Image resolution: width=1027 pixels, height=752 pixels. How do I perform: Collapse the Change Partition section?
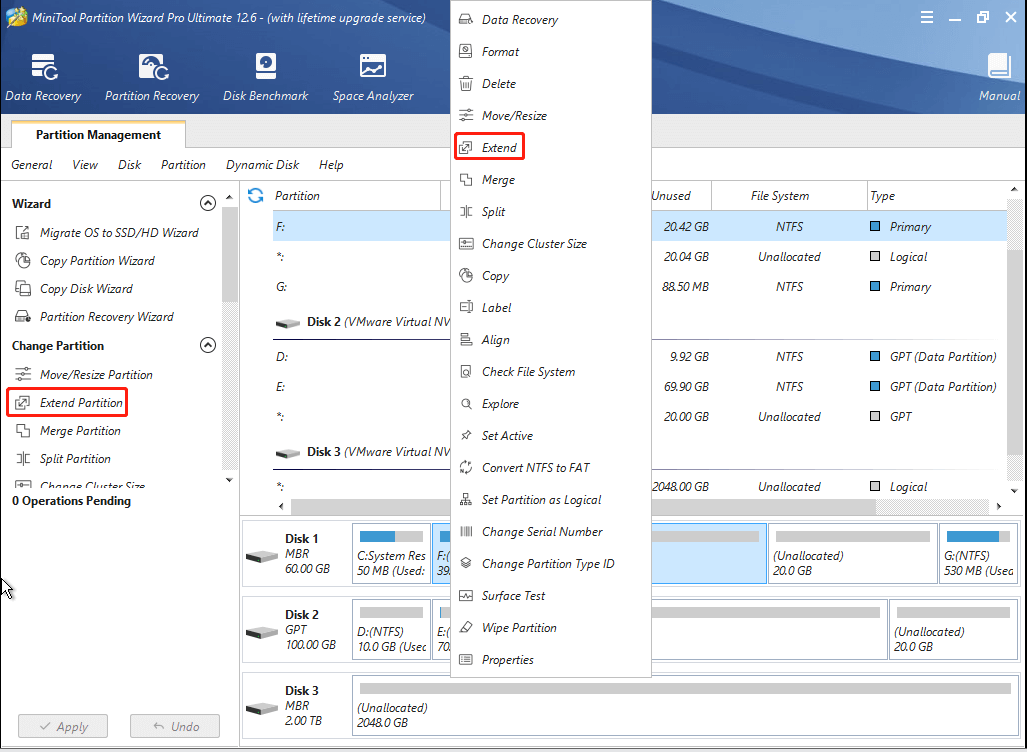point(208,345)
